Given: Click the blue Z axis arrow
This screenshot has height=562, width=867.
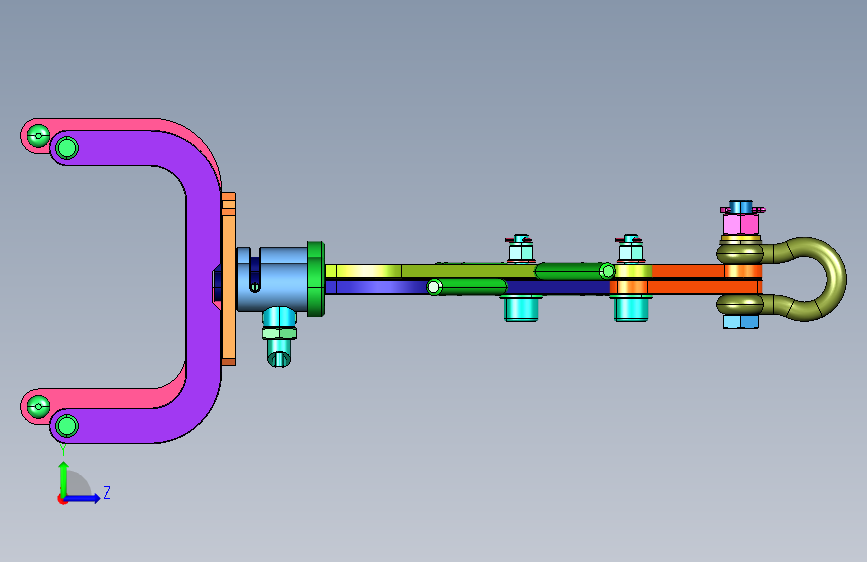Looking at the screenshot, I should (83, 498).
